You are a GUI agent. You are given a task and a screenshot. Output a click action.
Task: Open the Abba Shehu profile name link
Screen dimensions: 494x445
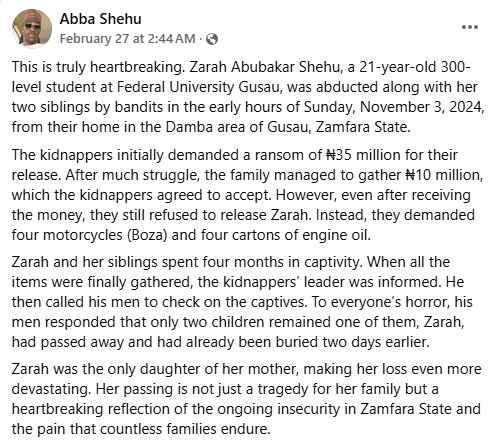click(101, 19)
